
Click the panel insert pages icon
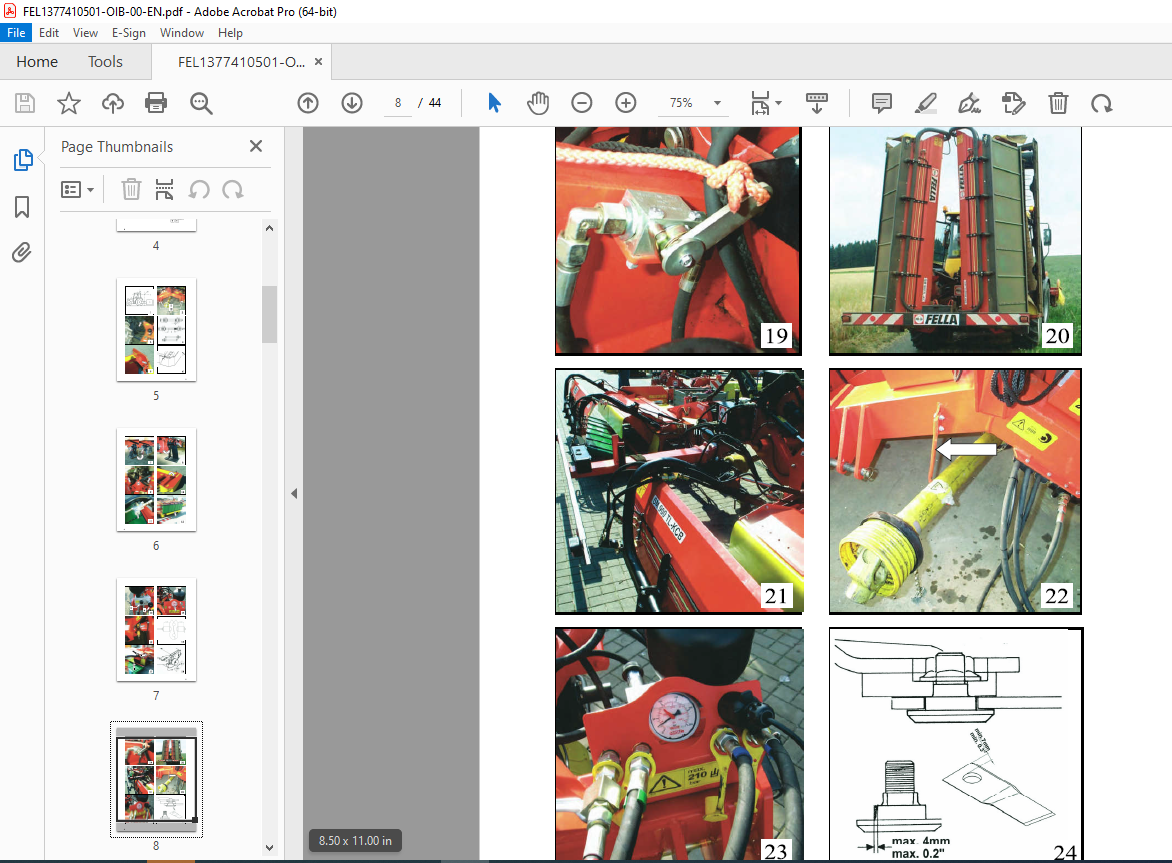pyautogui.click(x=164, y=189)
